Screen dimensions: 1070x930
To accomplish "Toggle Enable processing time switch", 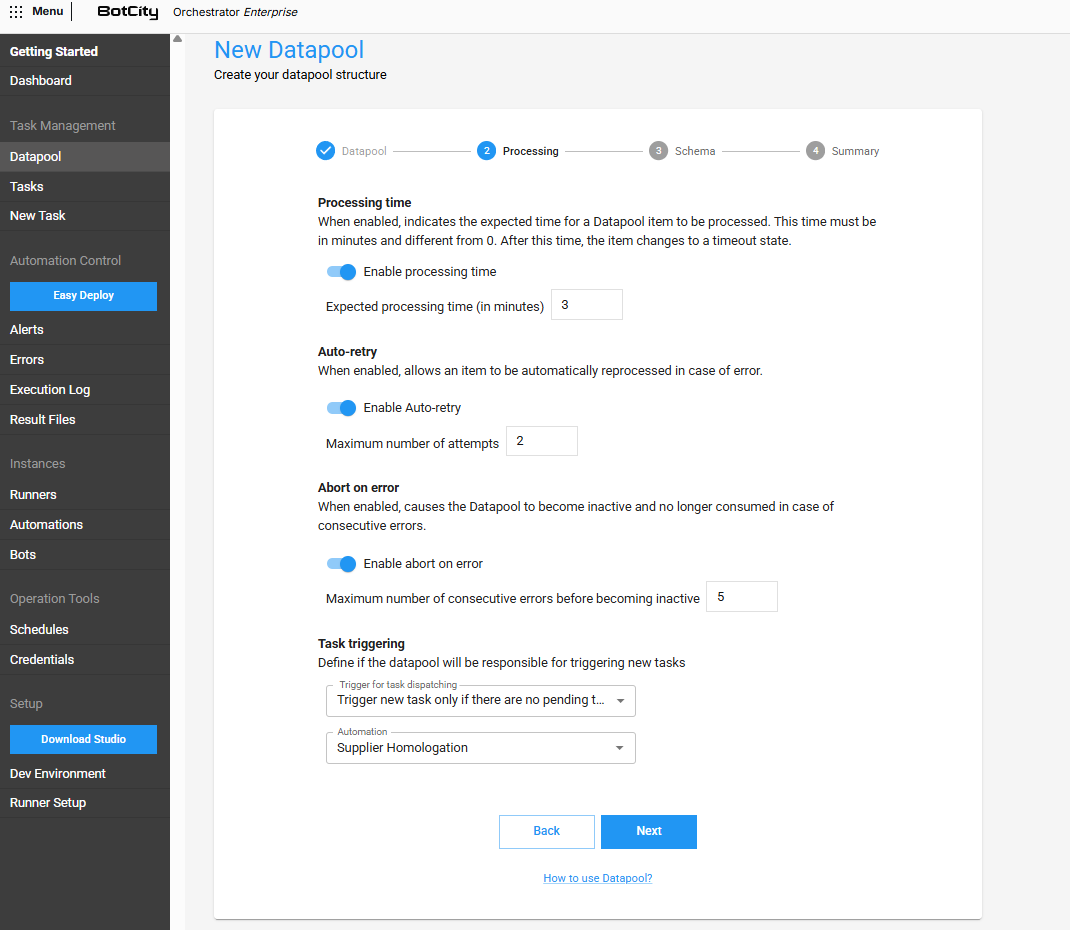I will pyautogui.click(x=342, y=272).
